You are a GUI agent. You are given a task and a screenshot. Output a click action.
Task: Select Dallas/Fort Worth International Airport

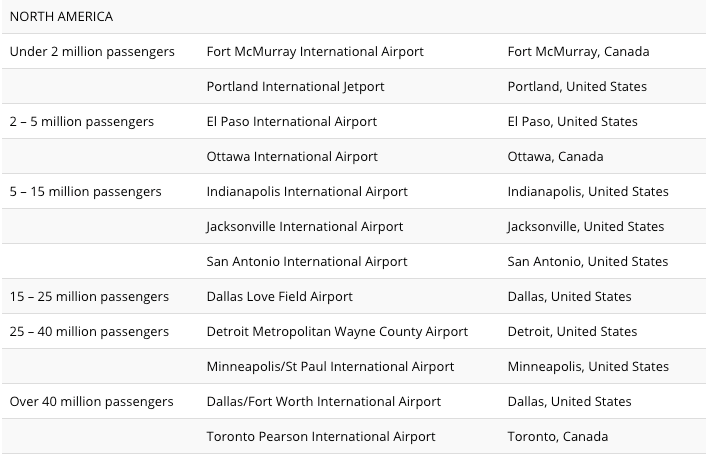pyautogui.click(x=324, y=401)
